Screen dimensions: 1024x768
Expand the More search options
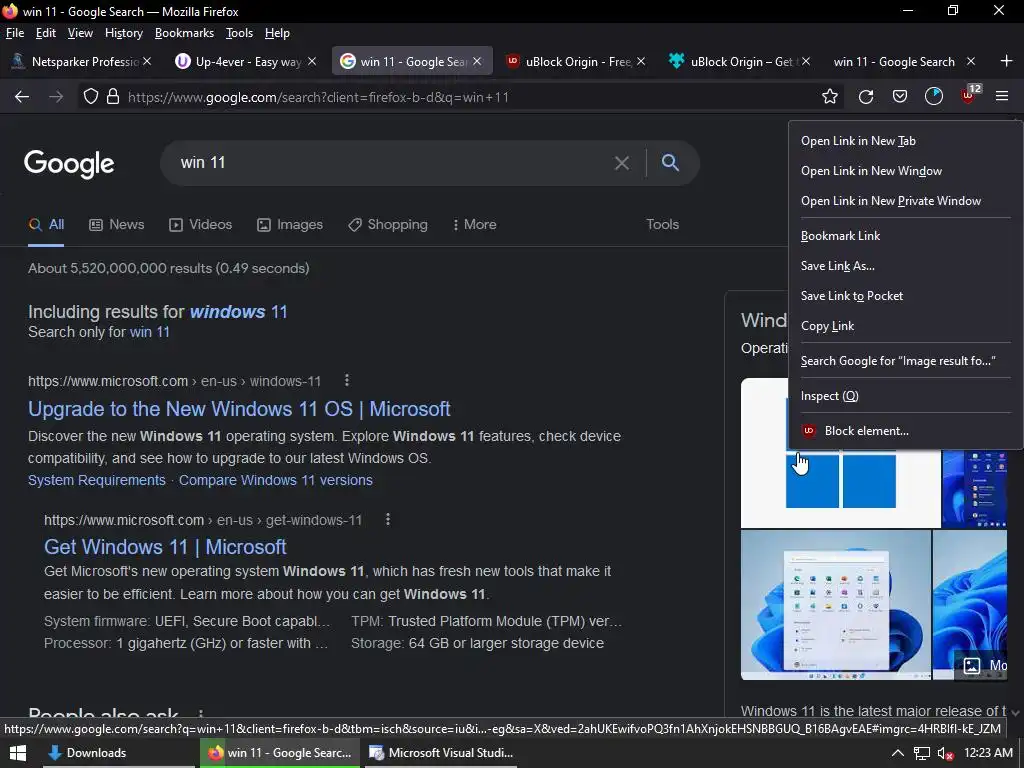pyautogui.click(x=474, y=225)
